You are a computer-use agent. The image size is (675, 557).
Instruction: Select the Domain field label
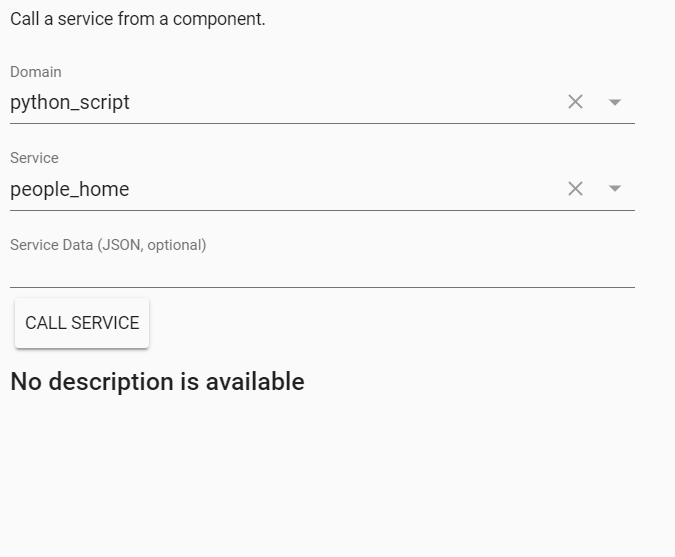pos(36,72)
